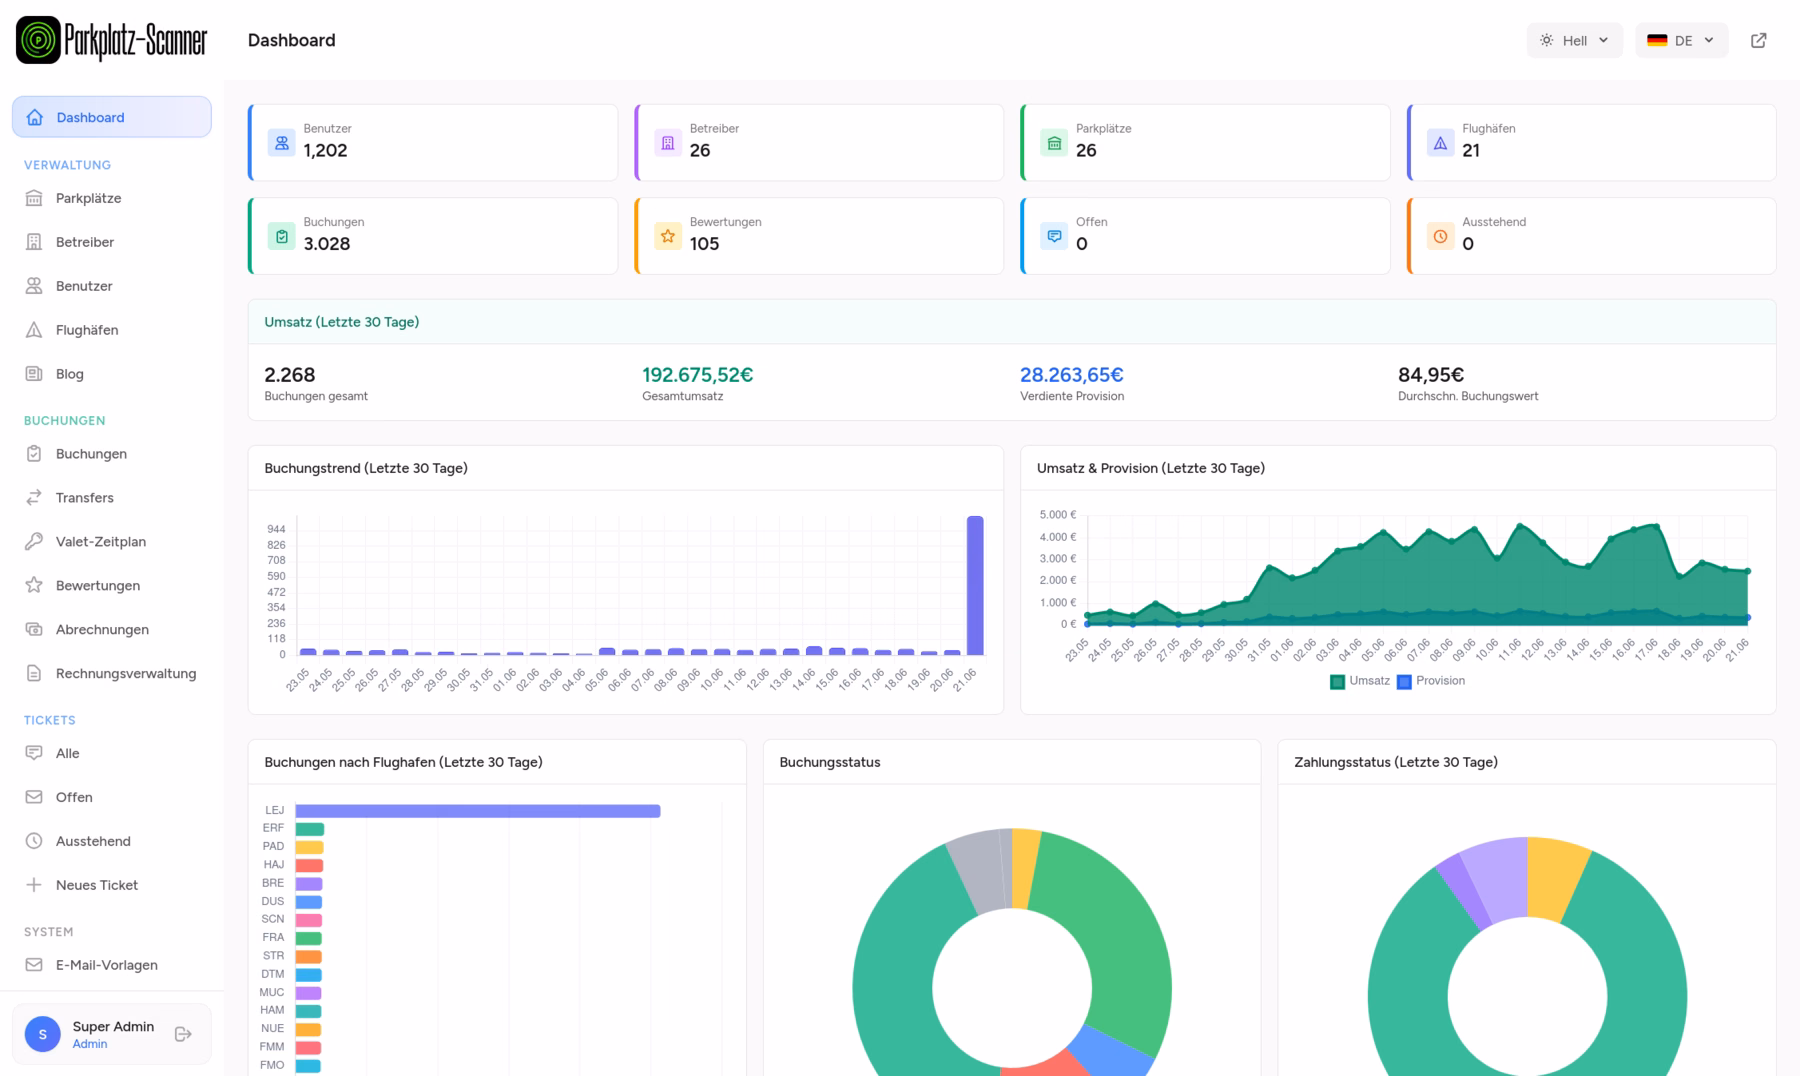Open the E-Mail-Vorlagen sidebar link
This screenshot has width=1800, height=1076.
(x=112, y=965)
